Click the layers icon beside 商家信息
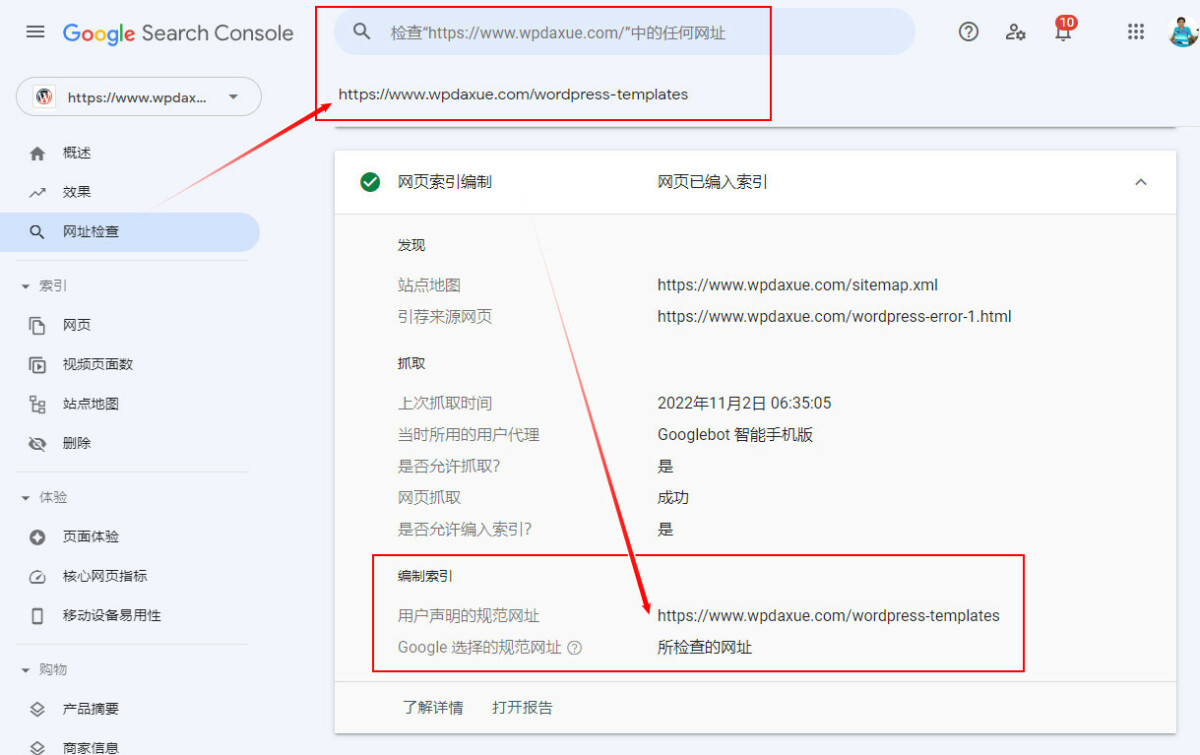This screenshot has height=755, width=1200. pyautogui.click(x=37, y=747)
